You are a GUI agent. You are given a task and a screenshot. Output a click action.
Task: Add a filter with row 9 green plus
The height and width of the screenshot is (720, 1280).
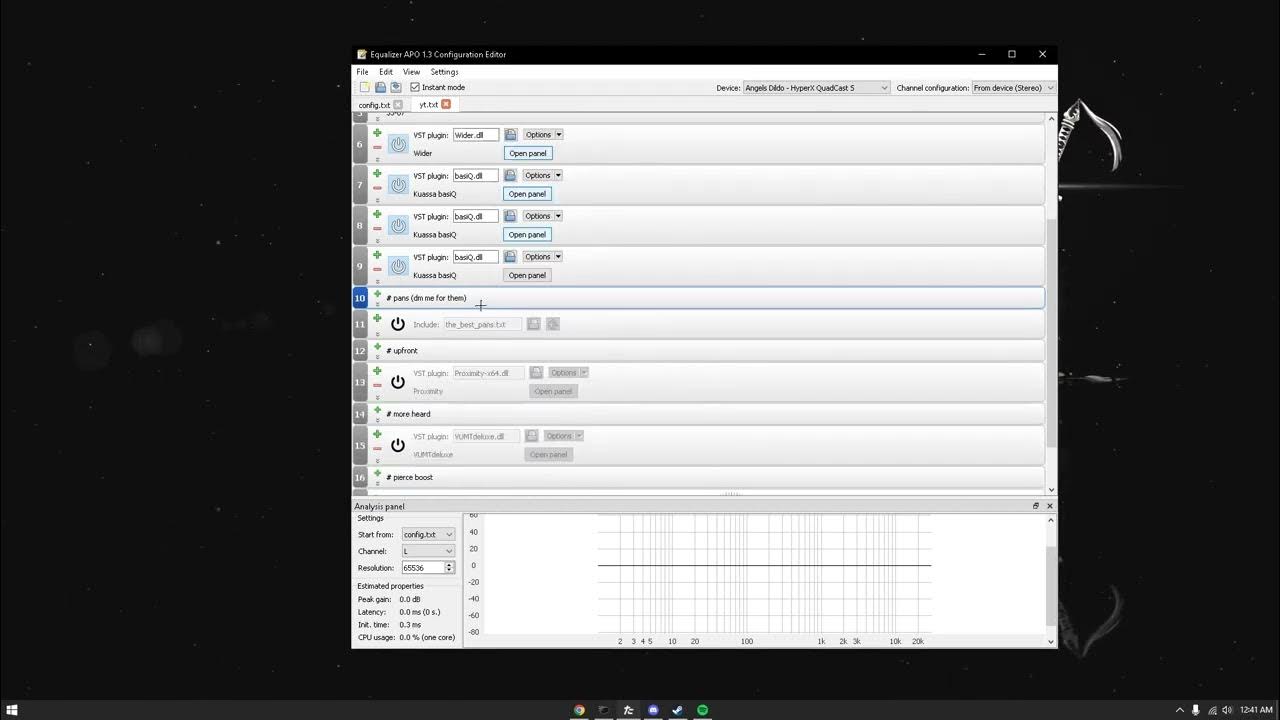(377, 255)
